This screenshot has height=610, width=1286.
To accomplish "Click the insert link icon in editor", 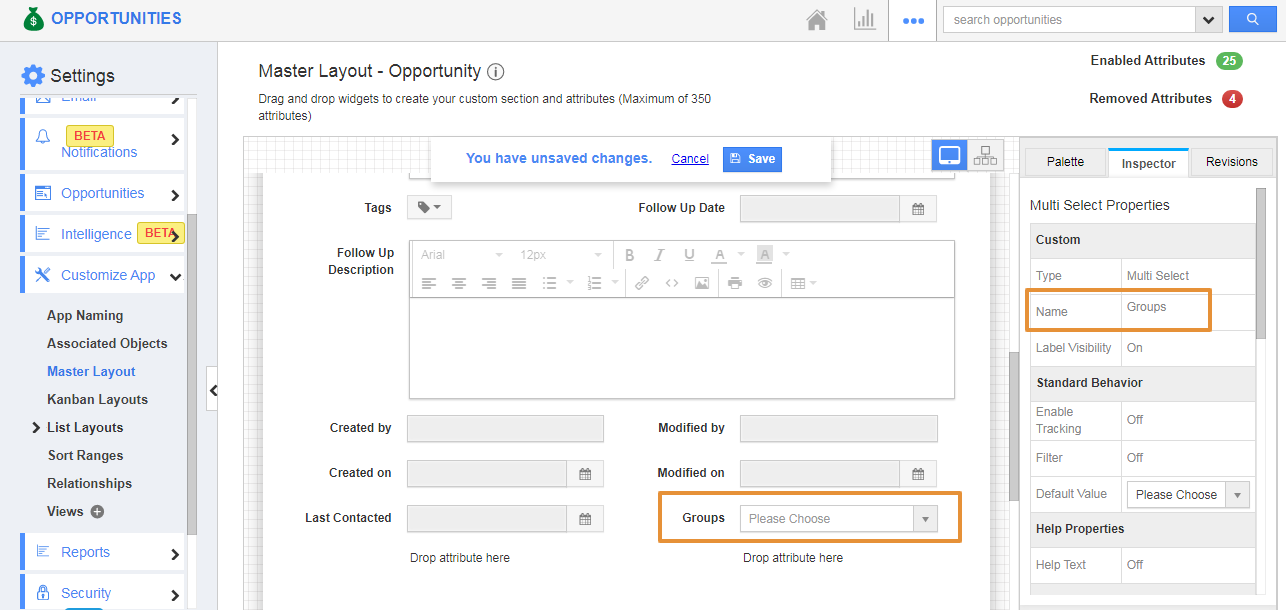I will pos(642,283).
